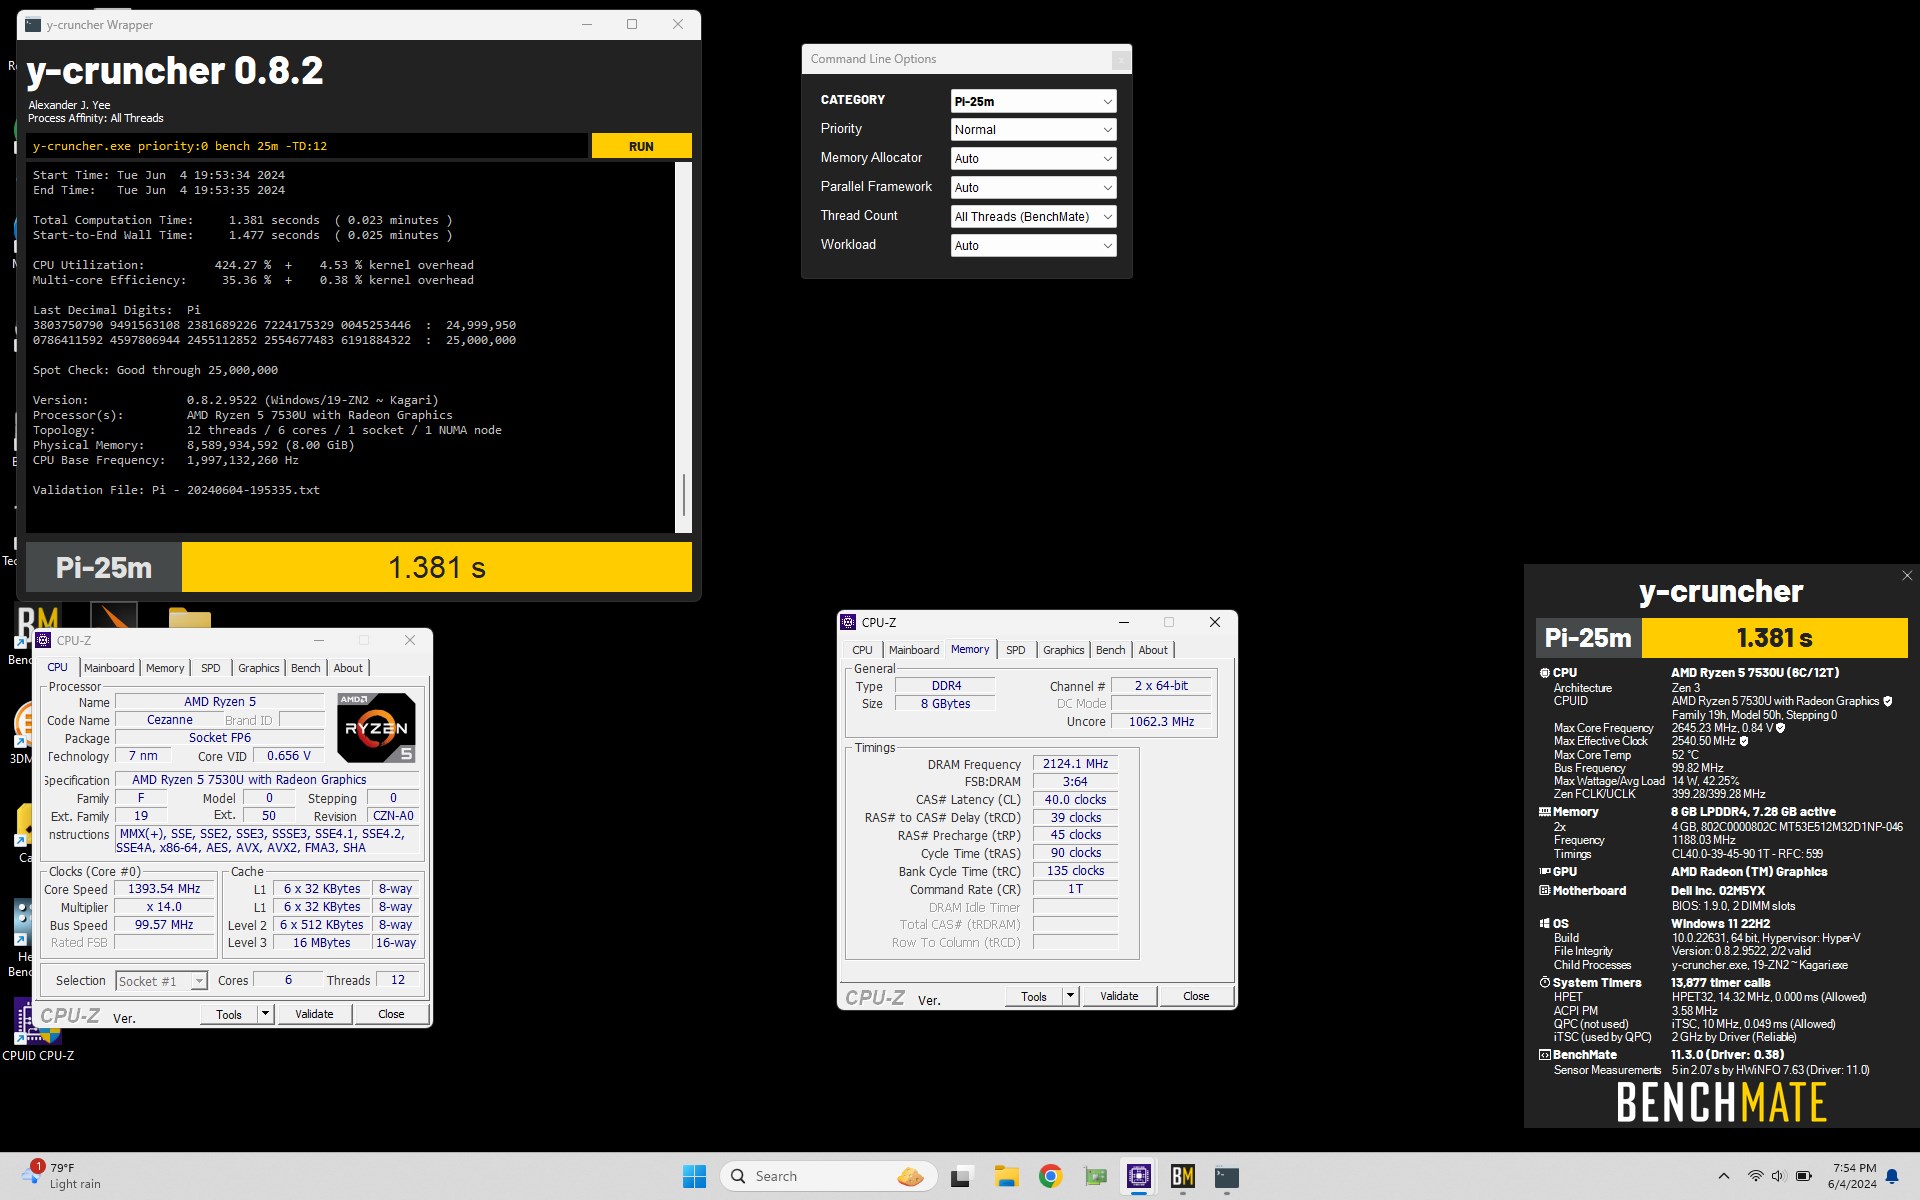Open the CATEGORY dropdown showing Pi-25m
The width and height of the screenshot is (1920, 1200).
click(1033, 101)
